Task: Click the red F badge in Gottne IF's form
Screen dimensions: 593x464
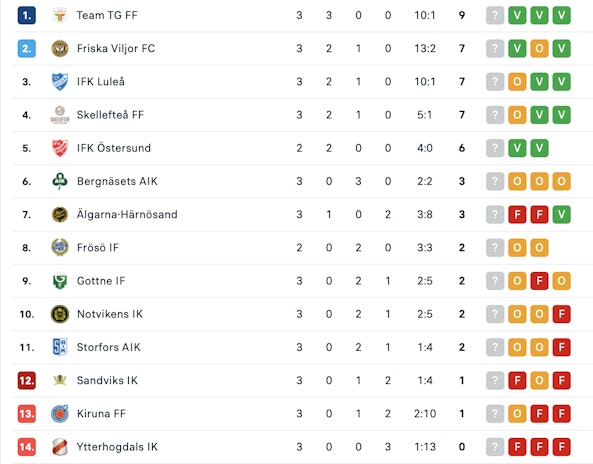Action: point(539,281)
